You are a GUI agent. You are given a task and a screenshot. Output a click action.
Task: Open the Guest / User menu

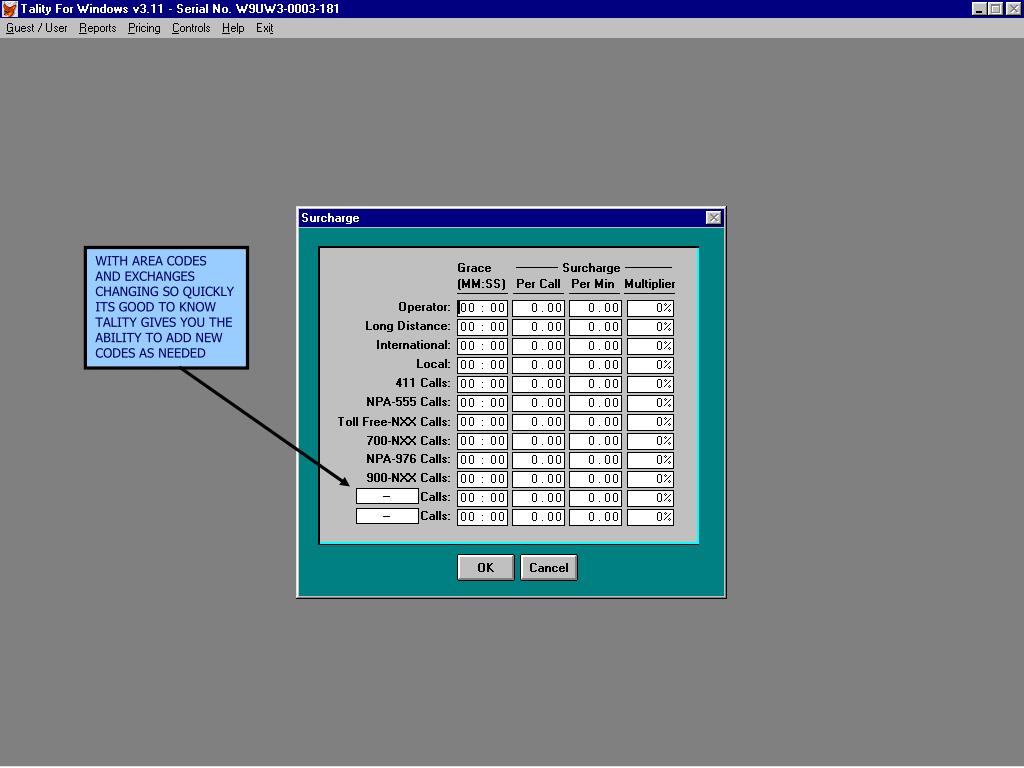pos(37,28)
